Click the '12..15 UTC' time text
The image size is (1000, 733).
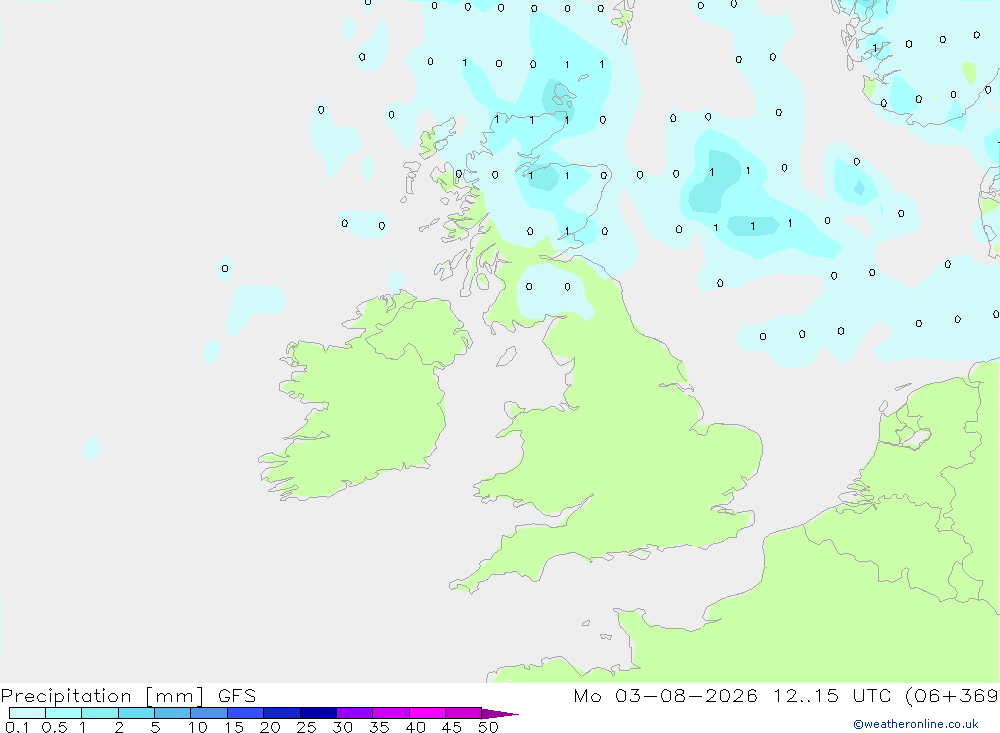tap(832, 696)
